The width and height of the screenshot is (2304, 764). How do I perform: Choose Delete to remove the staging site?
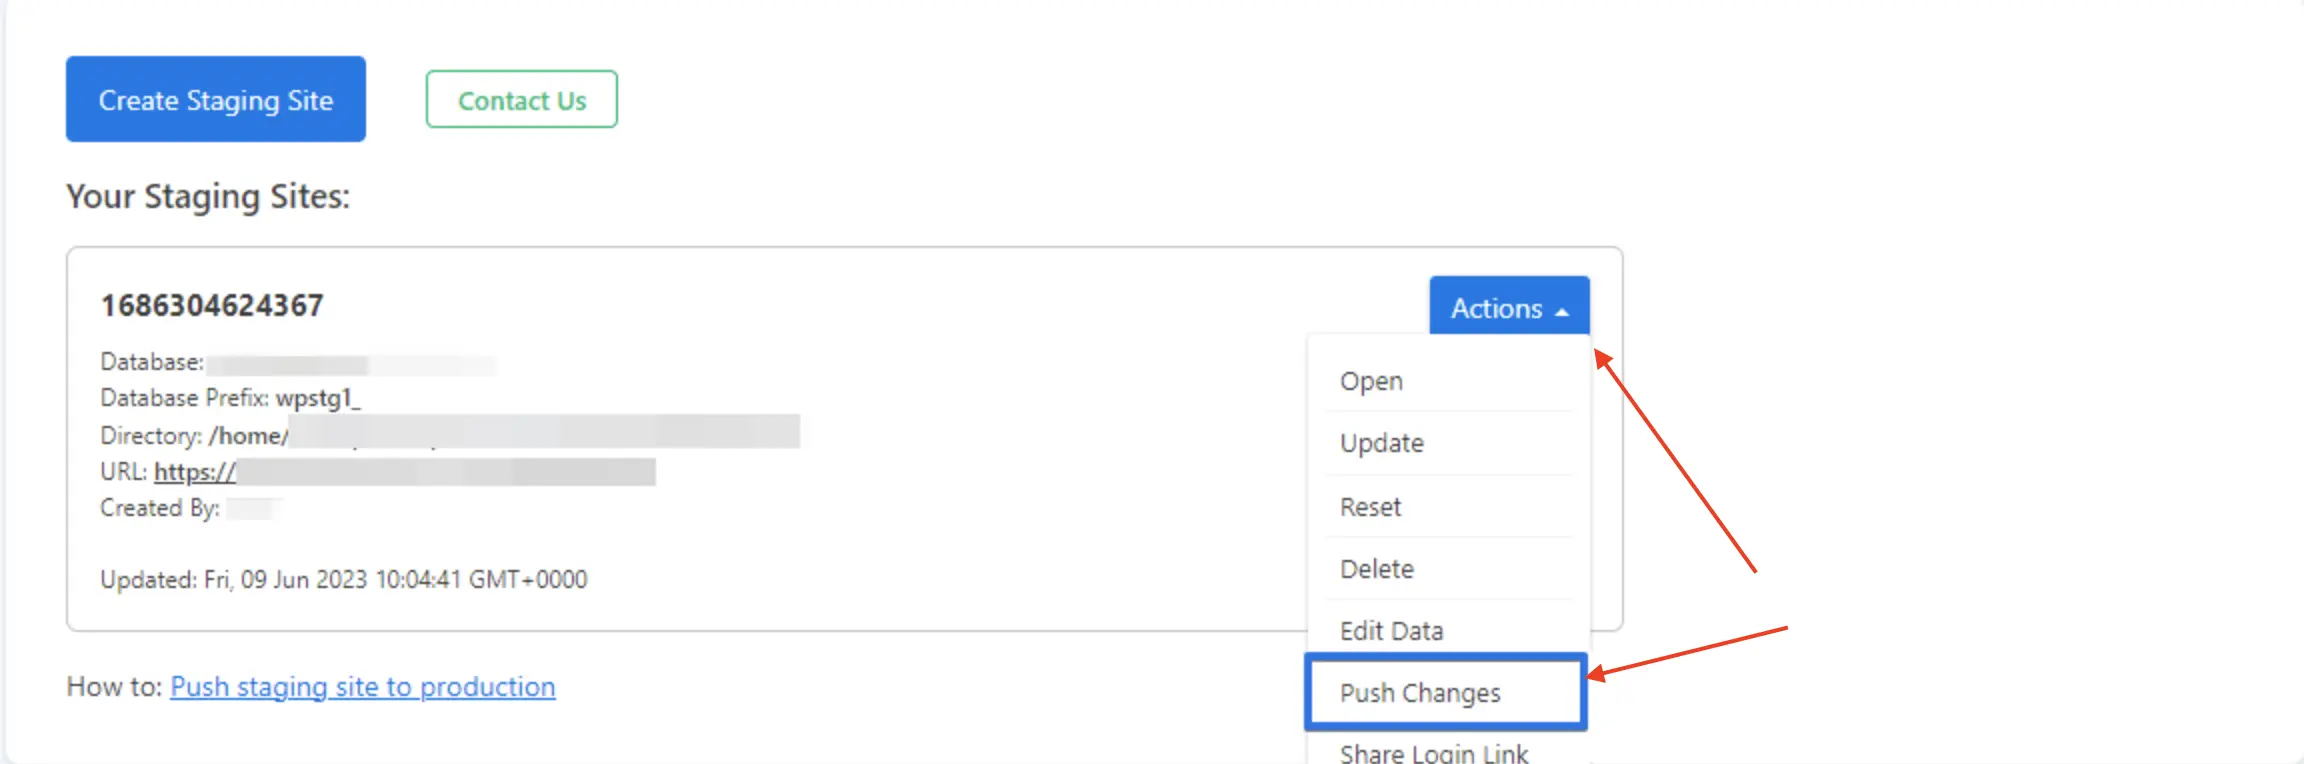pyautogui.click(x=1376, y=568)
